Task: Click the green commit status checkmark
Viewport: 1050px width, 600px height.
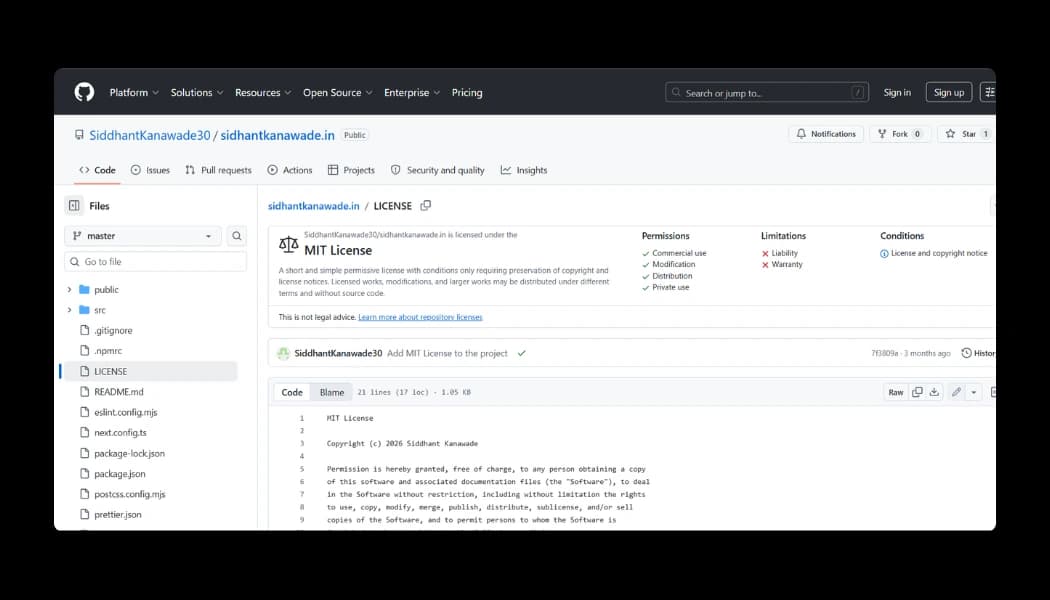Action: (522, 353)
